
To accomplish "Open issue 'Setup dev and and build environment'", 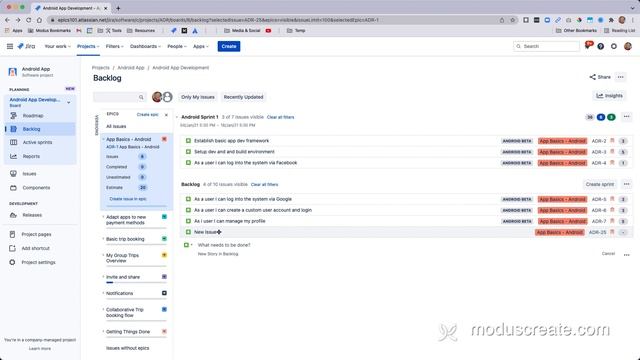I will pos(234,152).
